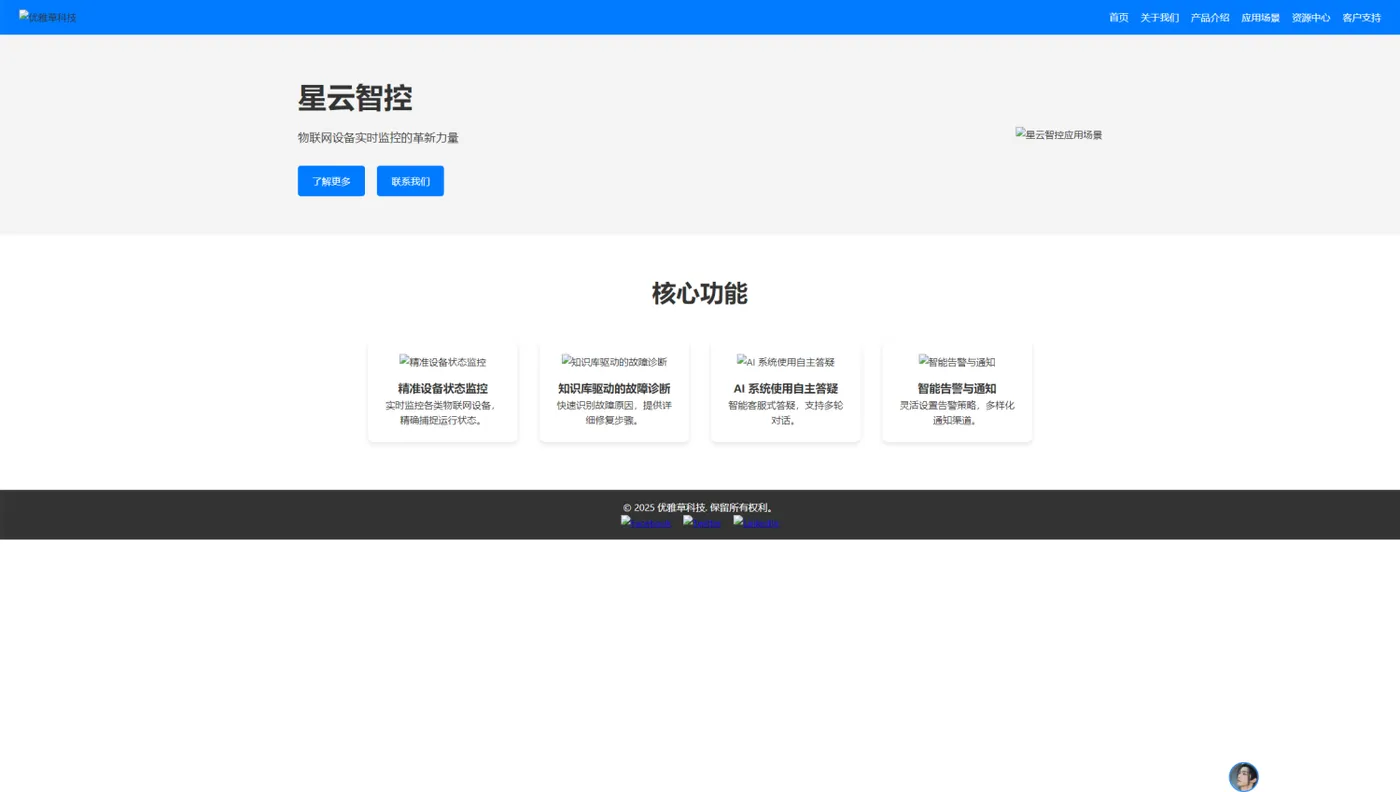Open 产品介绍 navigation item
1400x792 pixels.
(x=1210, y=18)
